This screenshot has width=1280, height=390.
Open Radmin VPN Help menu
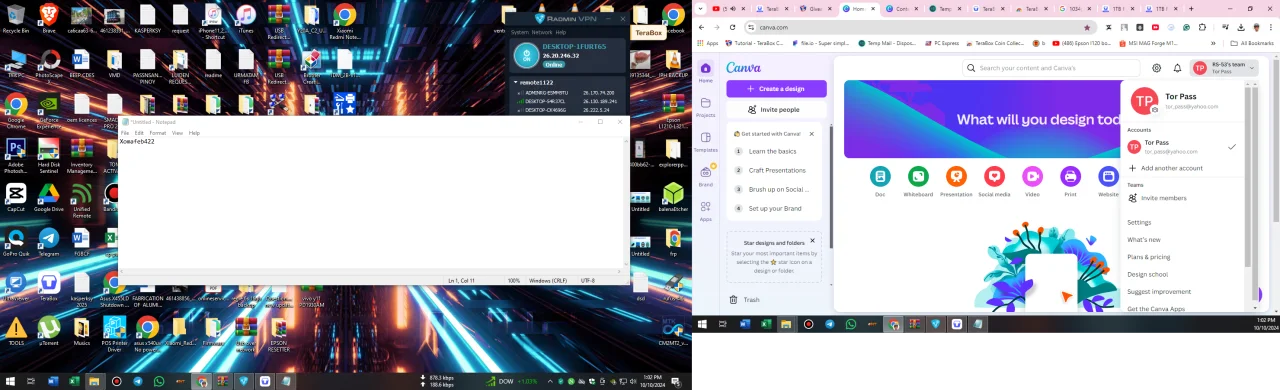[x=561, y=32]
